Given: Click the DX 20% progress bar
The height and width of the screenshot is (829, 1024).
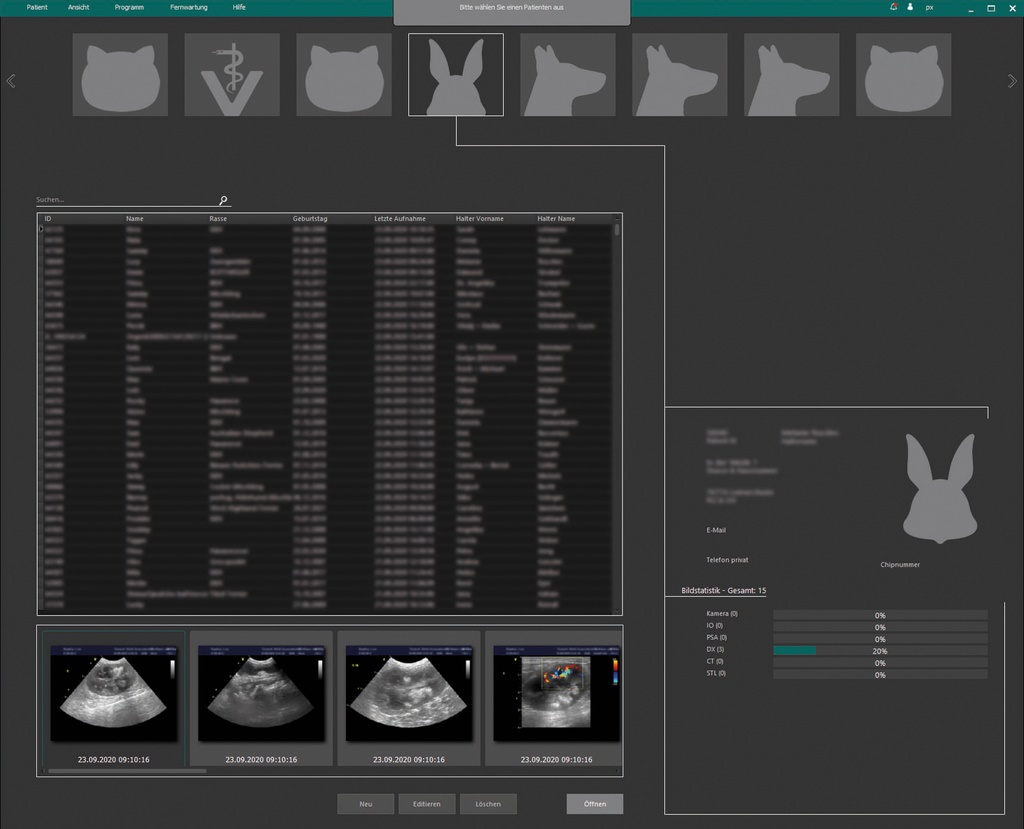Looking at the screenshot, I should point(880,651).
